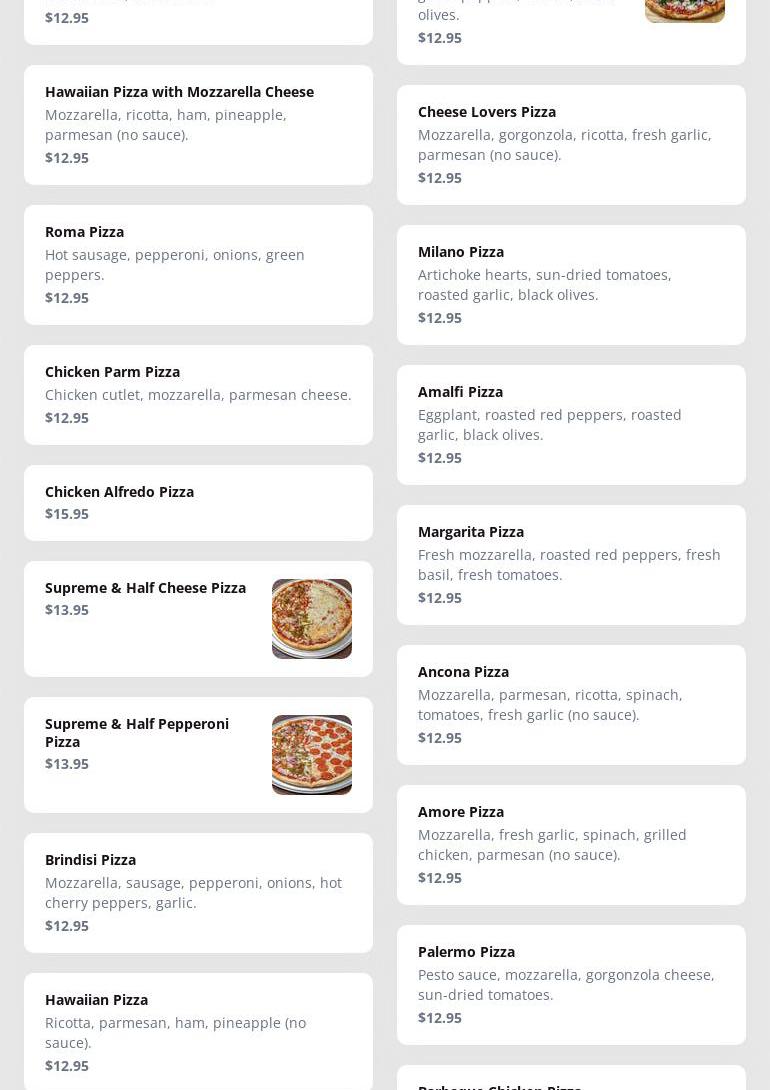The width and height of the screenshot is (770, 1090).
Task: View the Supreme & Half Pepperoni Pizza photo
Action: (x=312, y=755)
